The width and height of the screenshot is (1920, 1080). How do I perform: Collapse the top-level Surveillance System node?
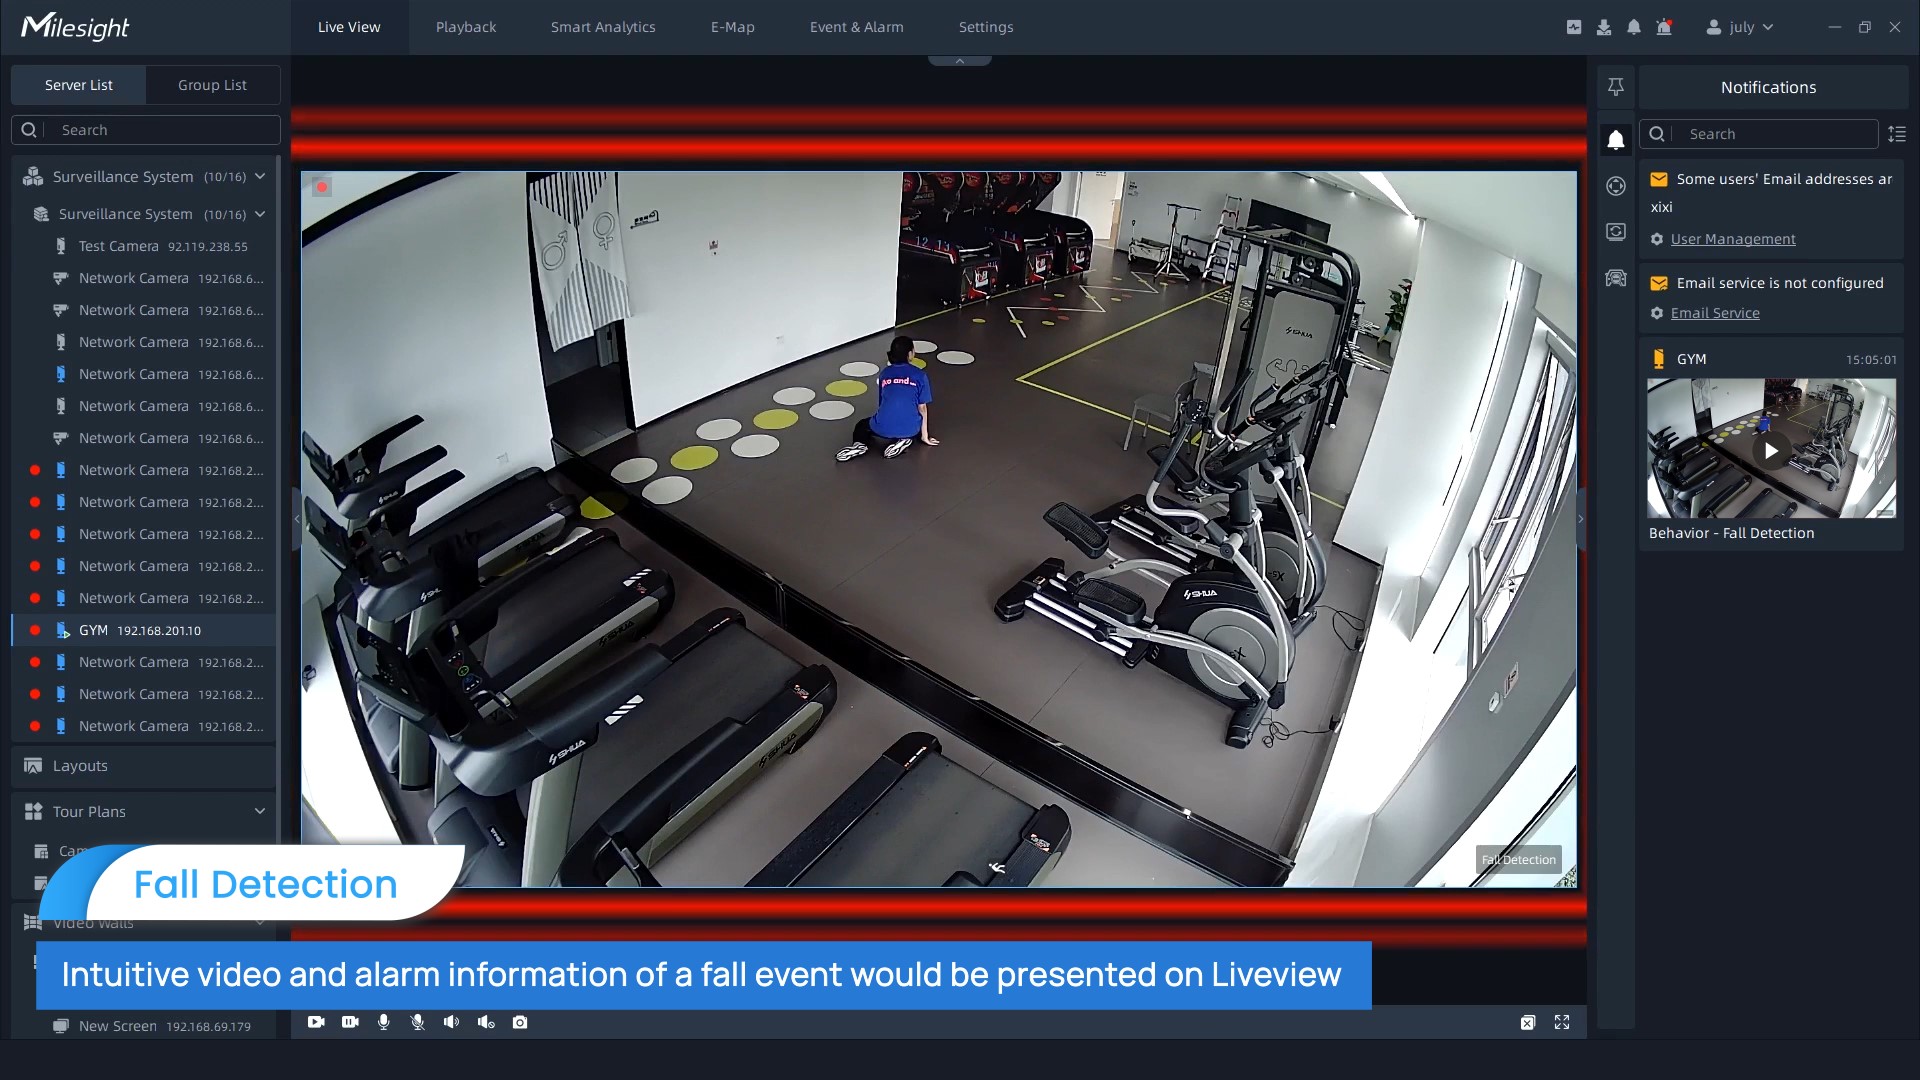(260, 176)
